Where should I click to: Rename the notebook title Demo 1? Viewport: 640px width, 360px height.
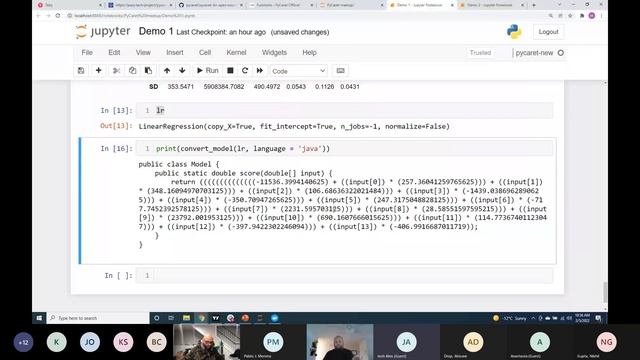tap(156, 31)
